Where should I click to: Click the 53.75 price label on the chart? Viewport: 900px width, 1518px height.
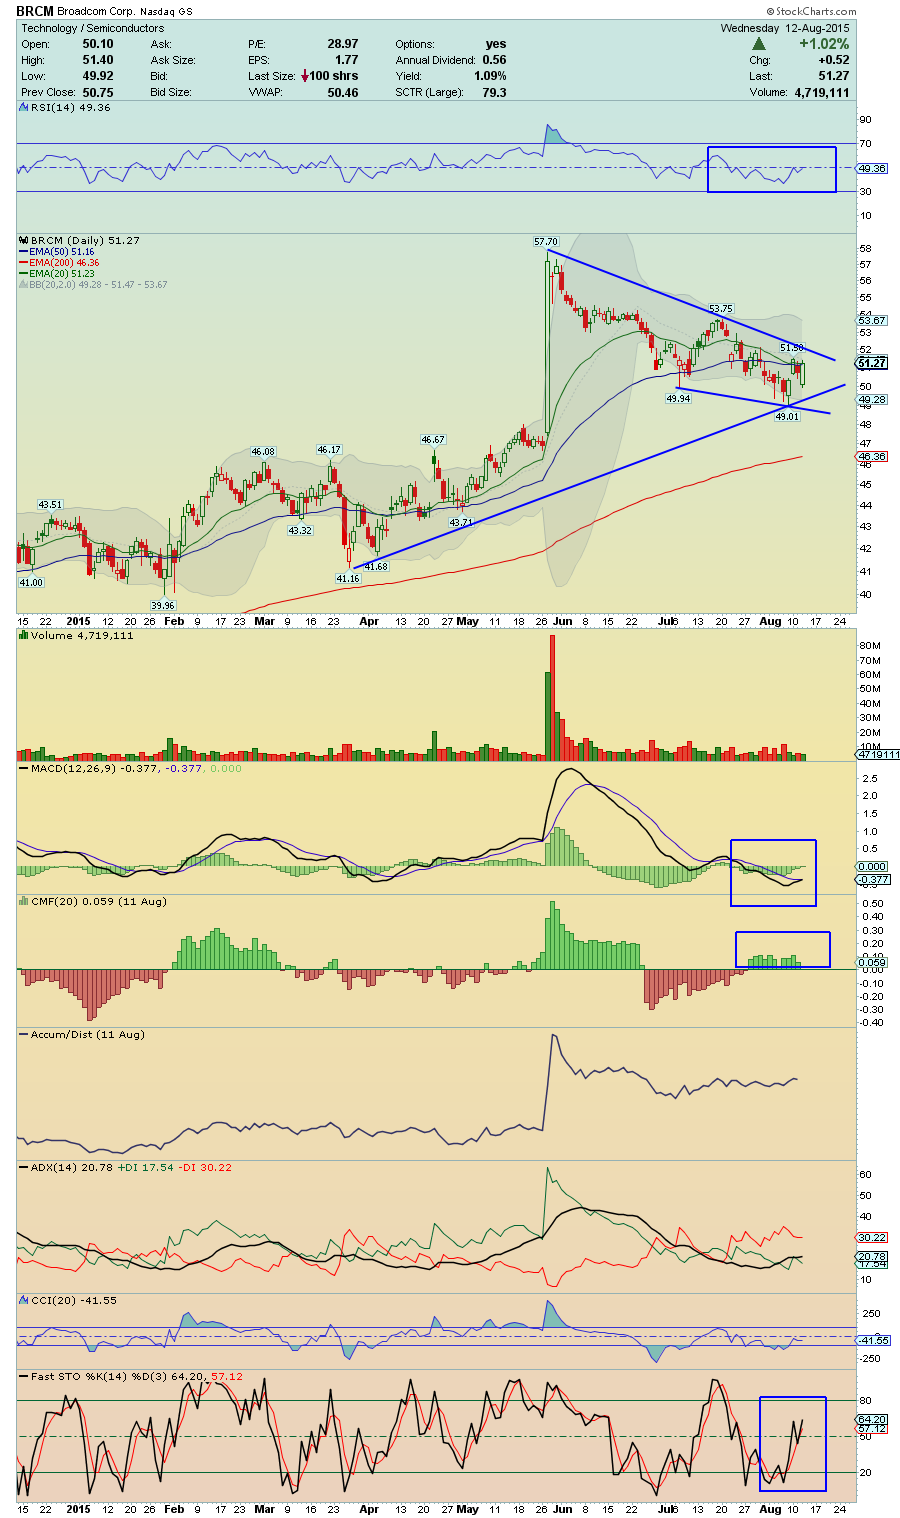721,309
